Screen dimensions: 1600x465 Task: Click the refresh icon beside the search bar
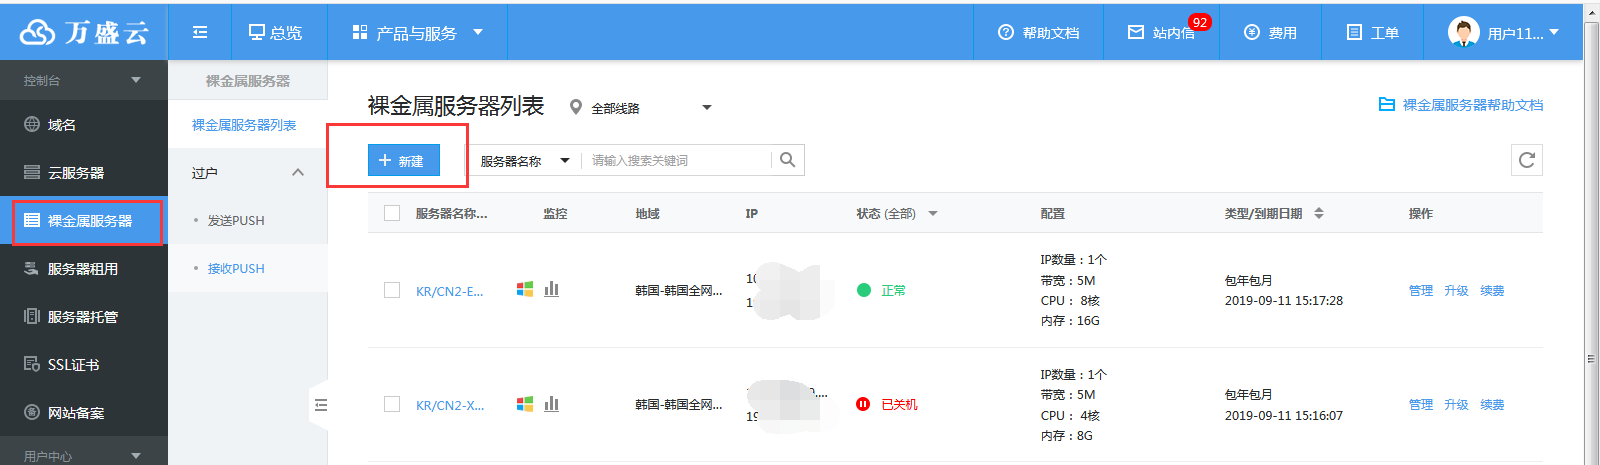[x=1526, y=160]
